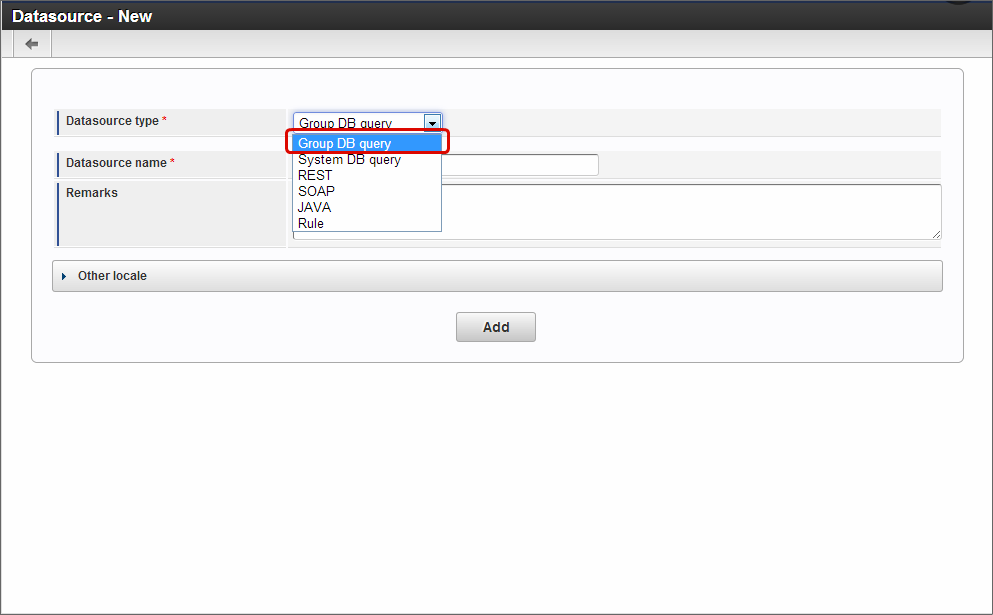Expand the Other locale section

497,276
